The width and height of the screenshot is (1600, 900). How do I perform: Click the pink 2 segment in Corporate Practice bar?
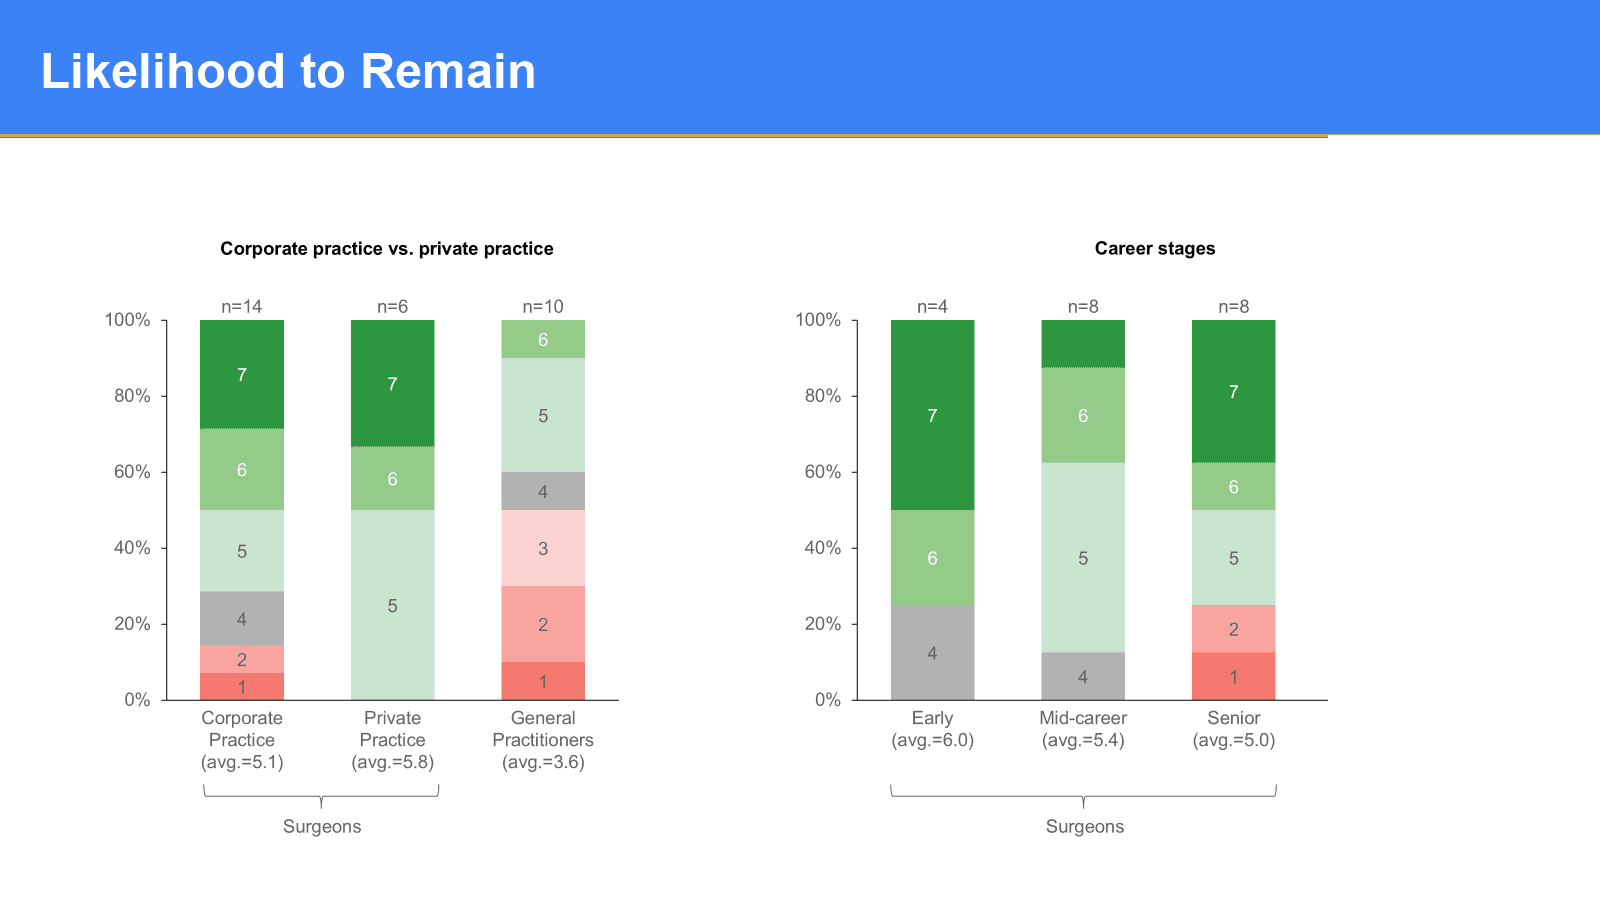tap(242, 659)
